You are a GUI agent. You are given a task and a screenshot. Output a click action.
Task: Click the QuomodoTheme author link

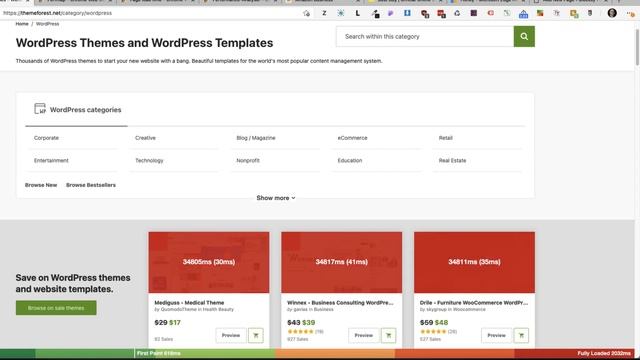point(178,309)
